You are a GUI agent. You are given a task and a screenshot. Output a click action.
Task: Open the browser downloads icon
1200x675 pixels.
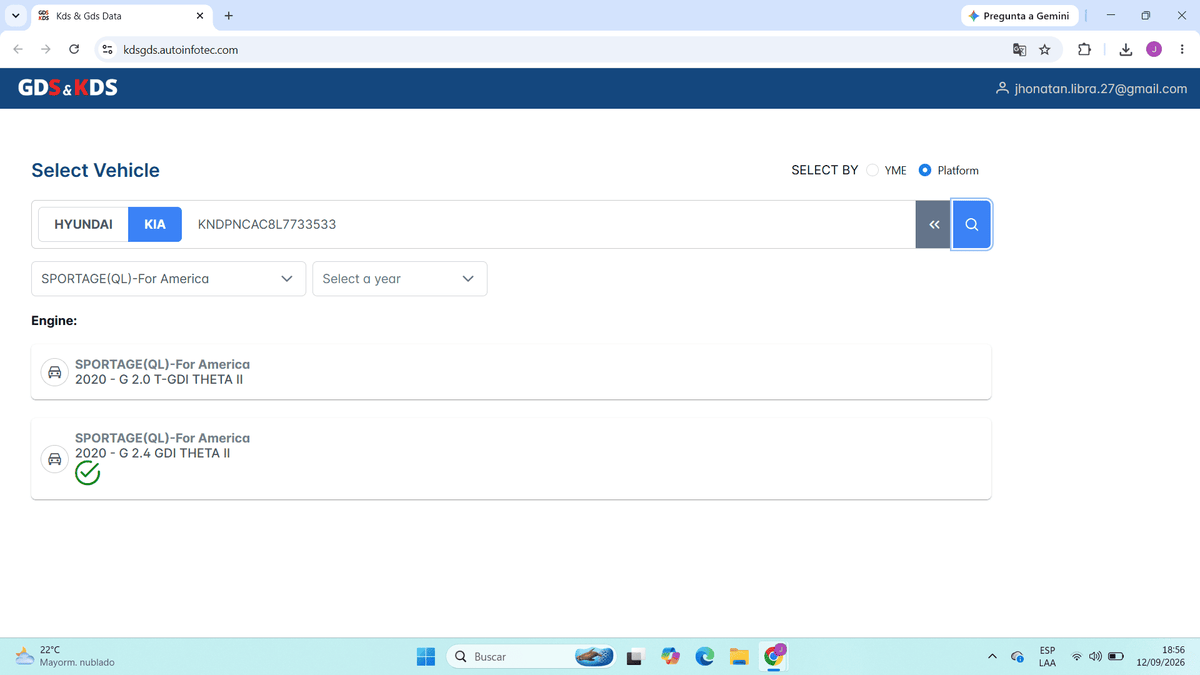(x=1125, y=49)
